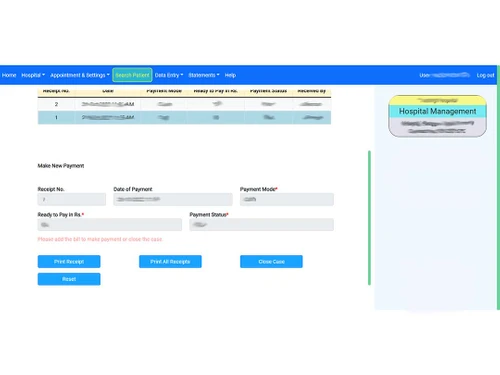Expand the Statements menu
500x375 pixels.
(x=204, y=75)
